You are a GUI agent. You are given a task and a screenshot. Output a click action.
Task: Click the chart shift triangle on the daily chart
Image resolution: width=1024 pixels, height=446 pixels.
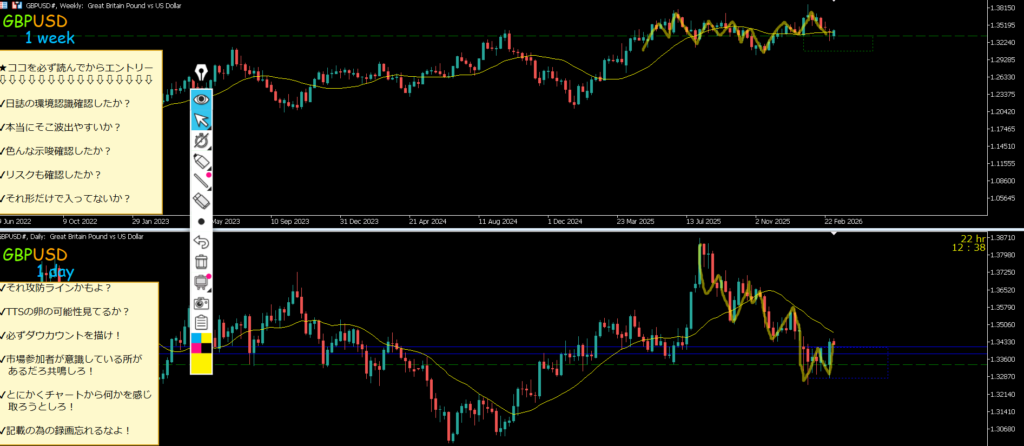coord(833,233)
